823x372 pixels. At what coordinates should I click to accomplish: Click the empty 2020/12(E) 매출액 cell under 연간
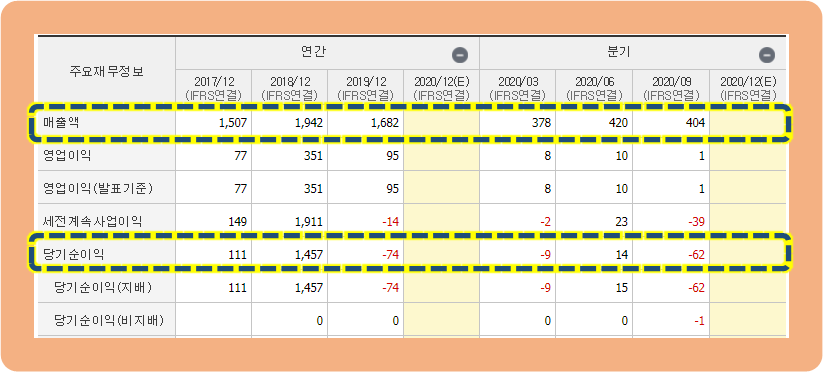(x=441, y=123)
